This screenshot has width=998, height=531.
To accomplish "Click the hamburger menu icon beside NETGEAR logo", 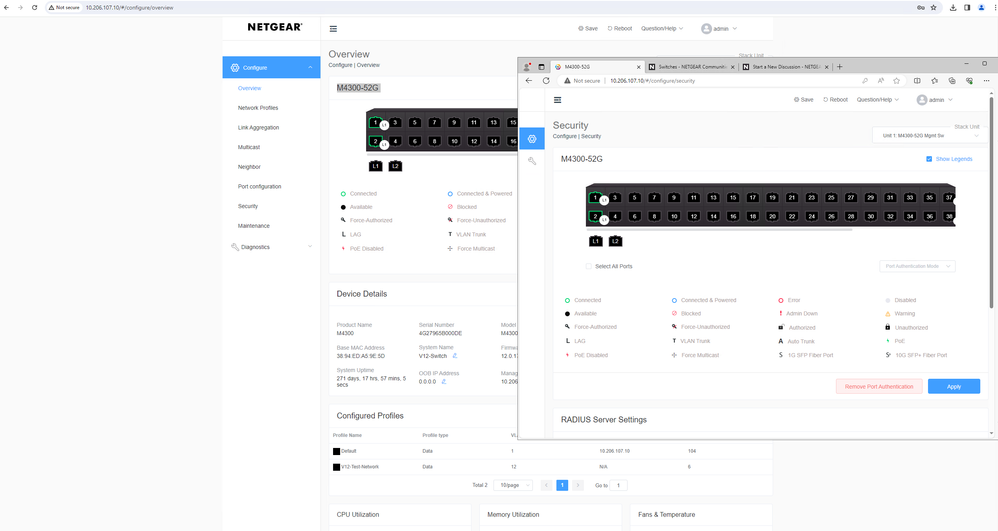I will click(x=333, y=29).
